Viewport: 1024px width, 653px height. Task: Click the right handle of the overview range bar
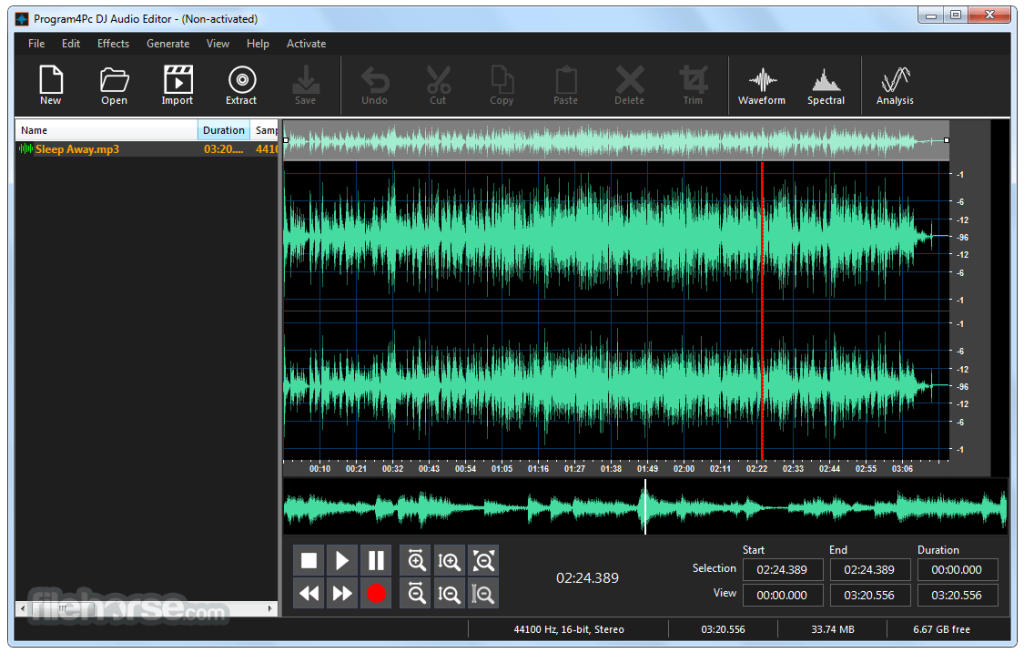coord(946,140)
